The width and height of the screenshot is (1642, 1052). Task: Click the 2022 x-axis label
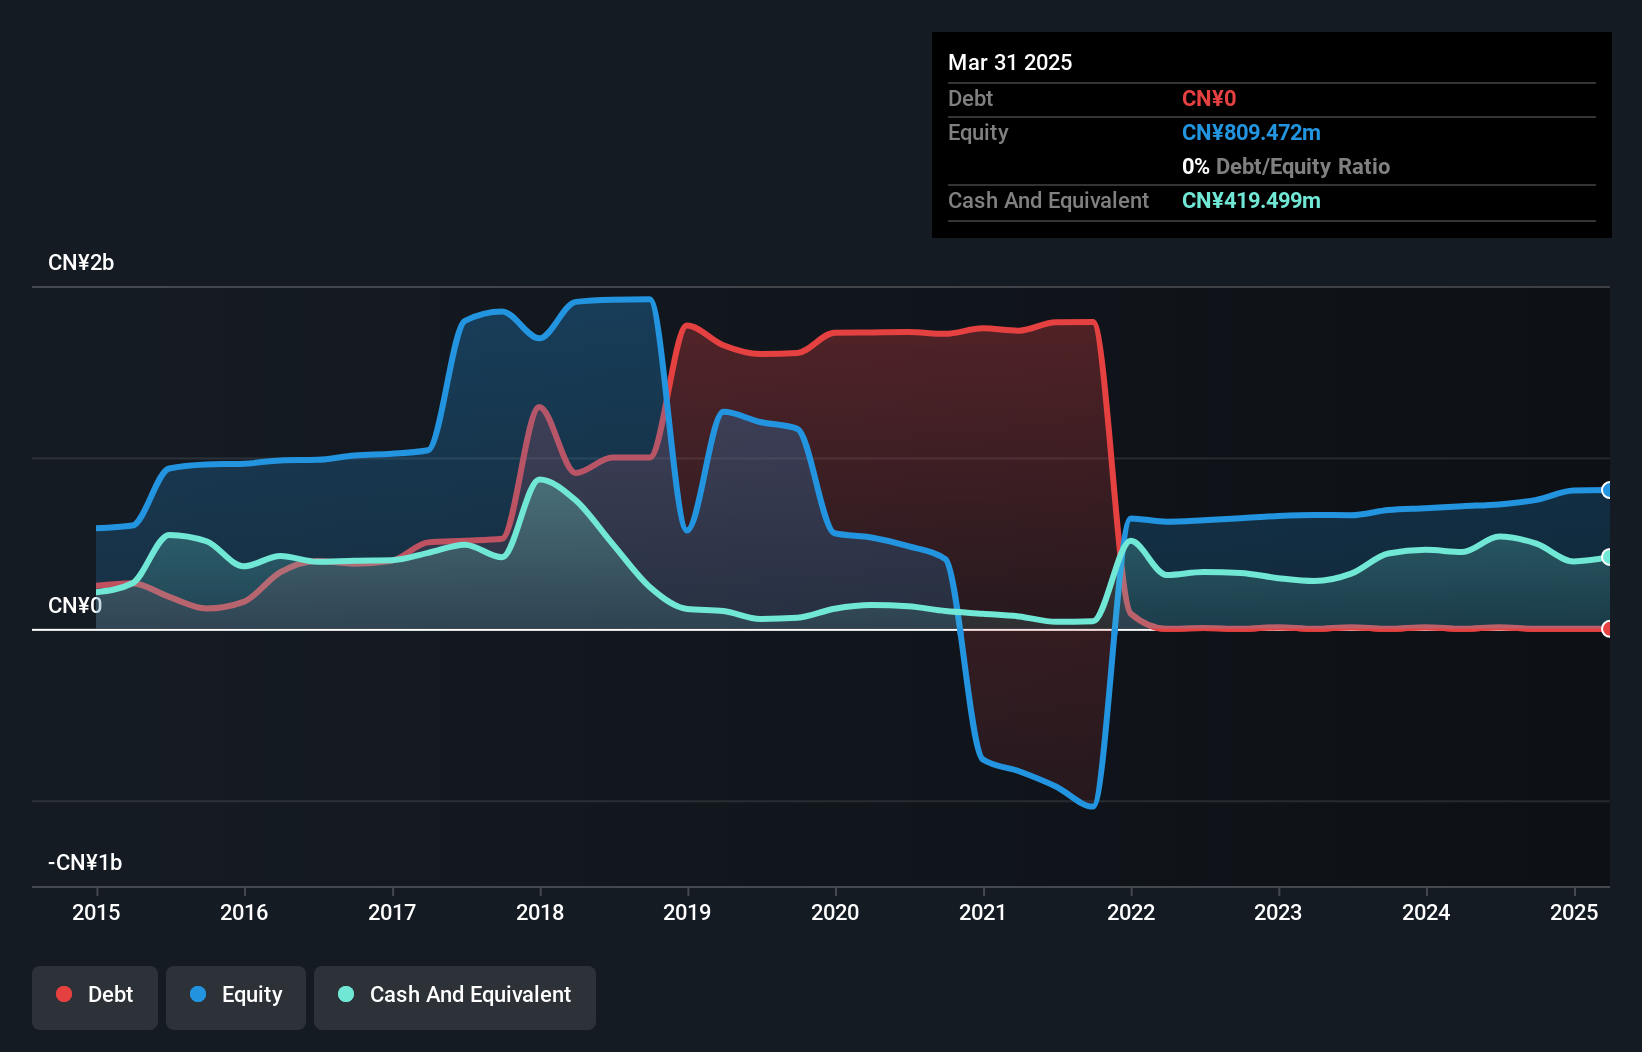pyautogui.click(x=1131, y=912)
